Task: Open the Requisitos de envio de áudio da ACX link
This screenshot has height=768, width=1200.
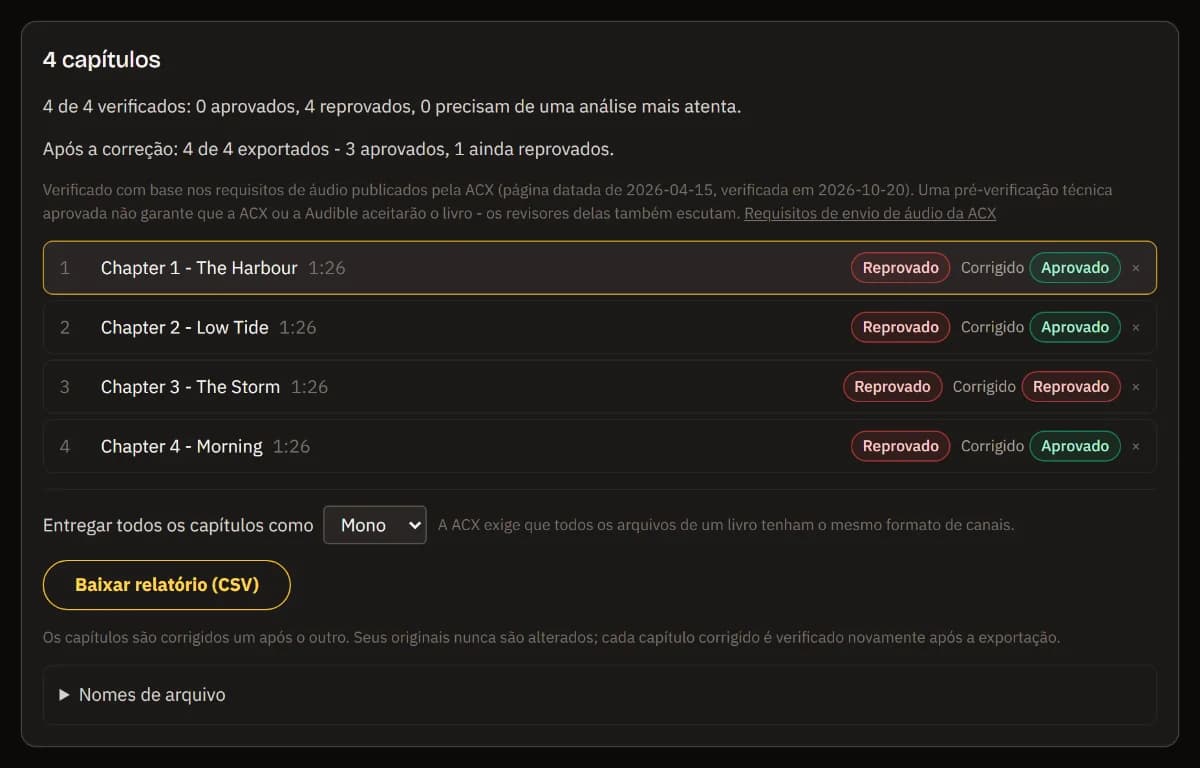Action: (870, 213)
